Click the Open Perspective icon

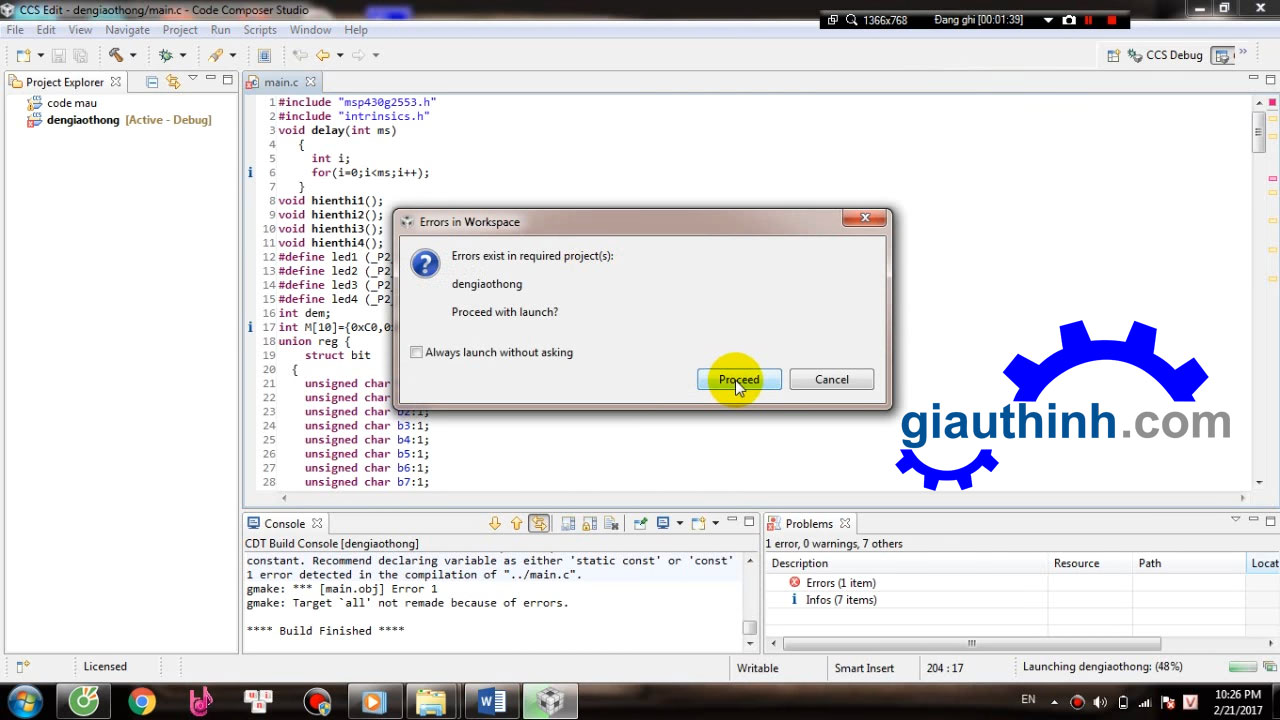click(1113, 56)
